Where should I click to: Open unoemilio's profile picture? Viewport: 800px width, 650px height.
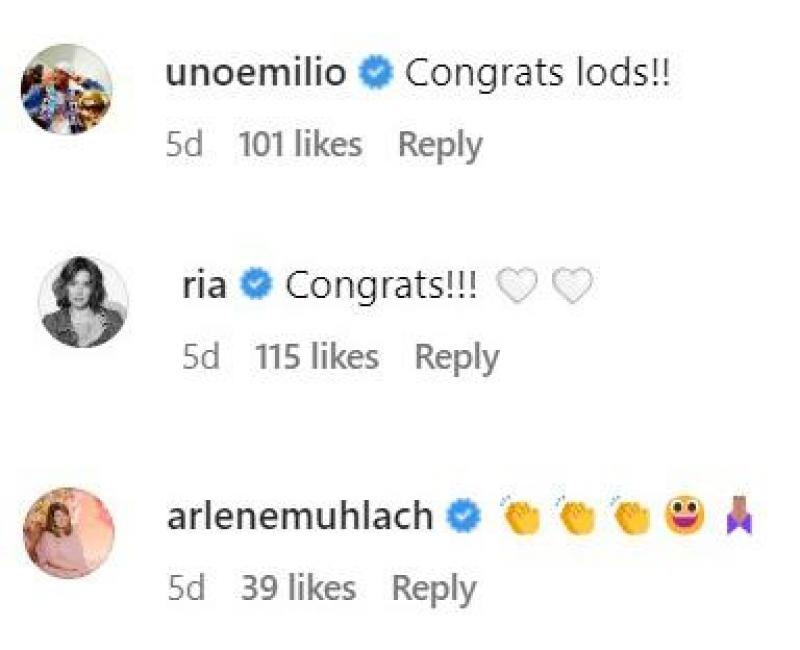tap(66, 88)
